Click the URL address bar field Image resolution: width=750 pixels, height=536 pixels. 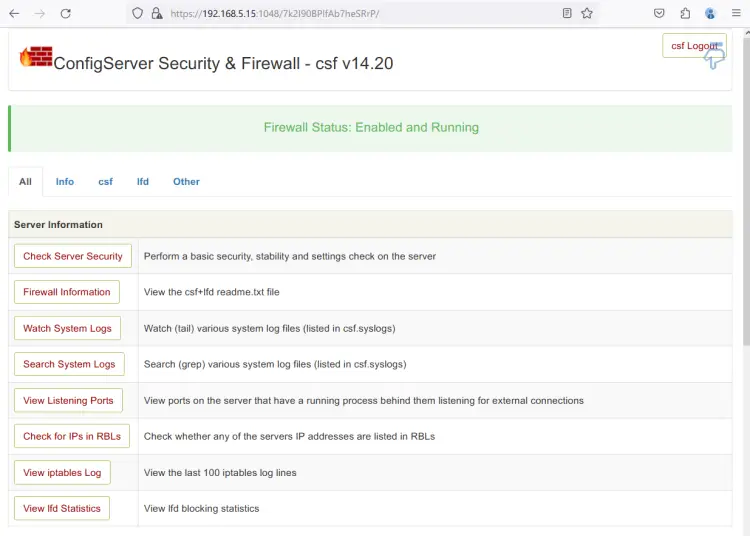click(360, 14)
